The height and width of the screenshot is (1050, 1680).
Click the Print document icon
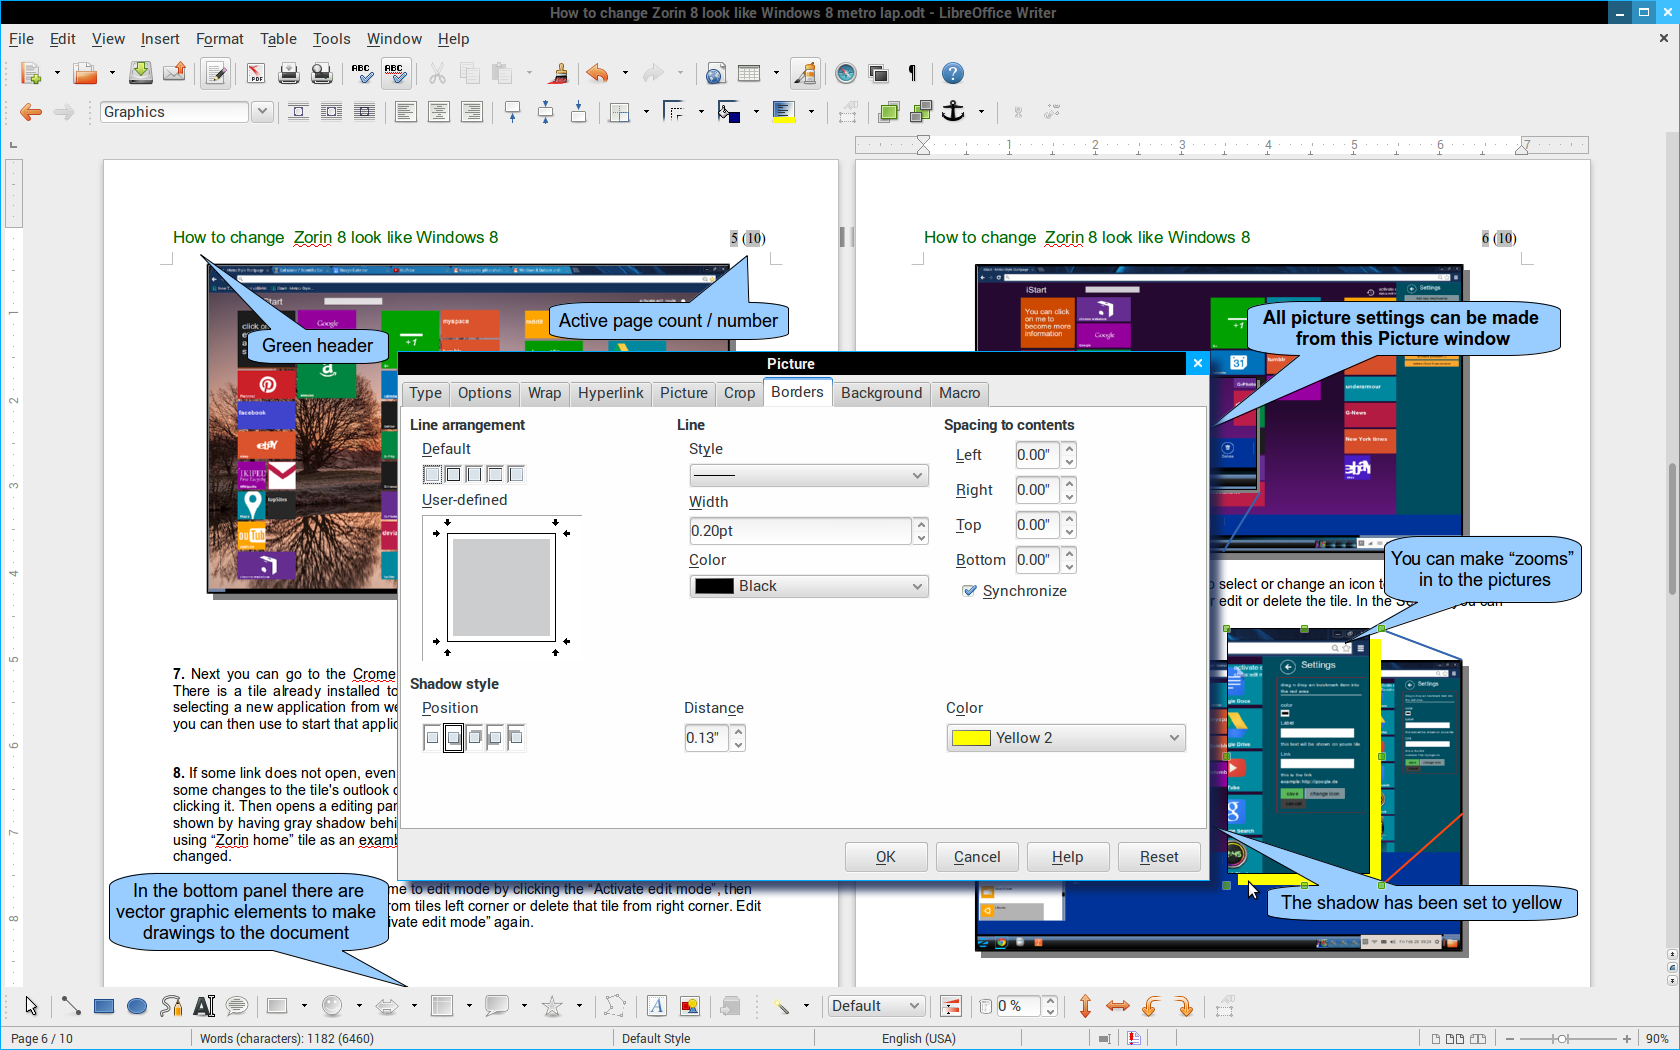point(289,73)
